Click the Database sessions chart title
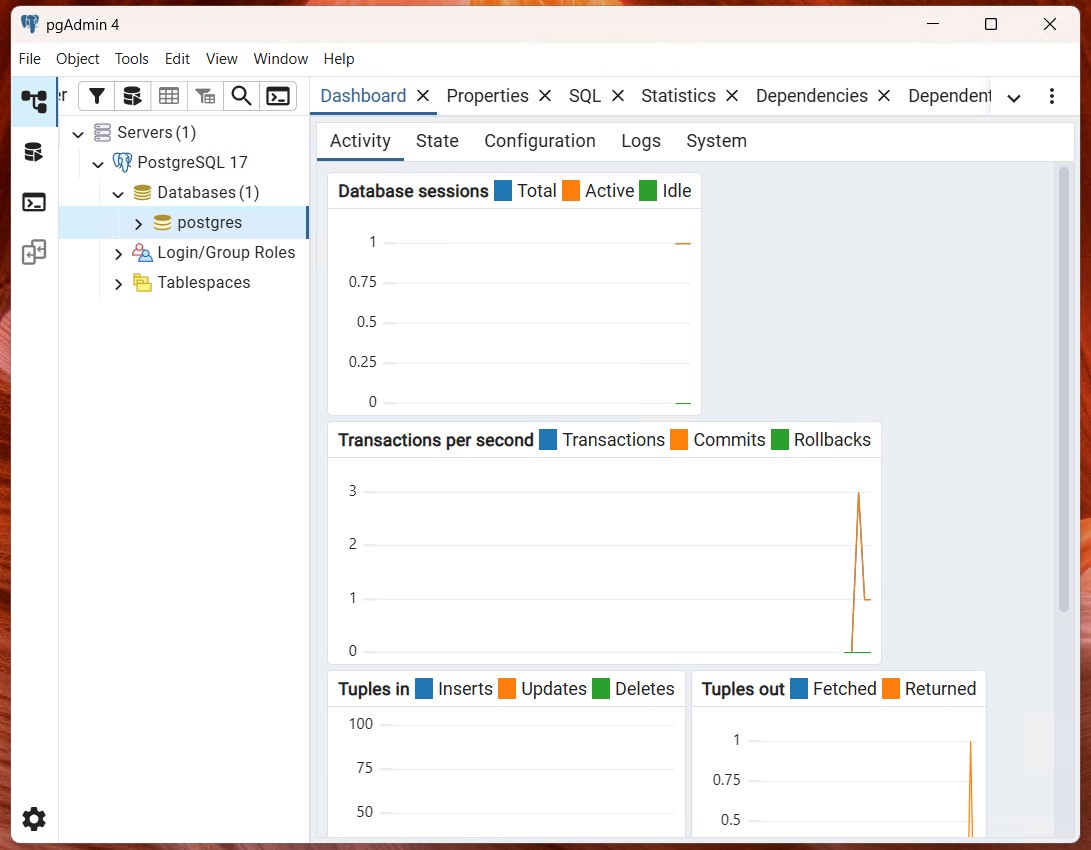 (x=413, y=191)
